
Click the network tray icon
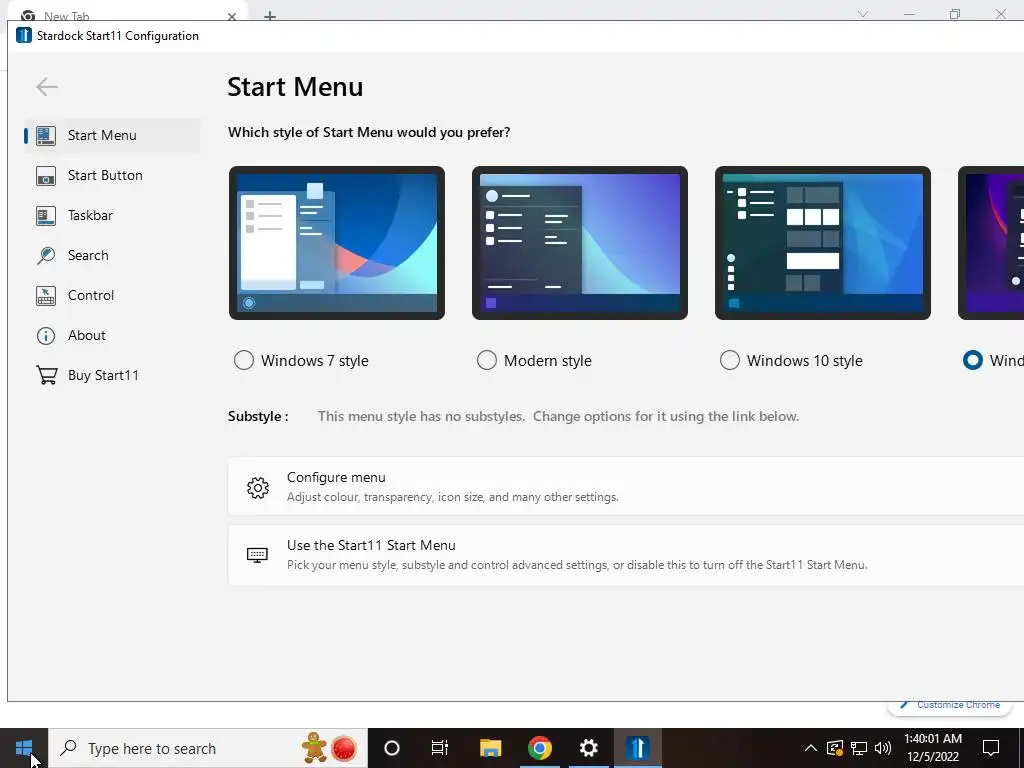point(859,748)
